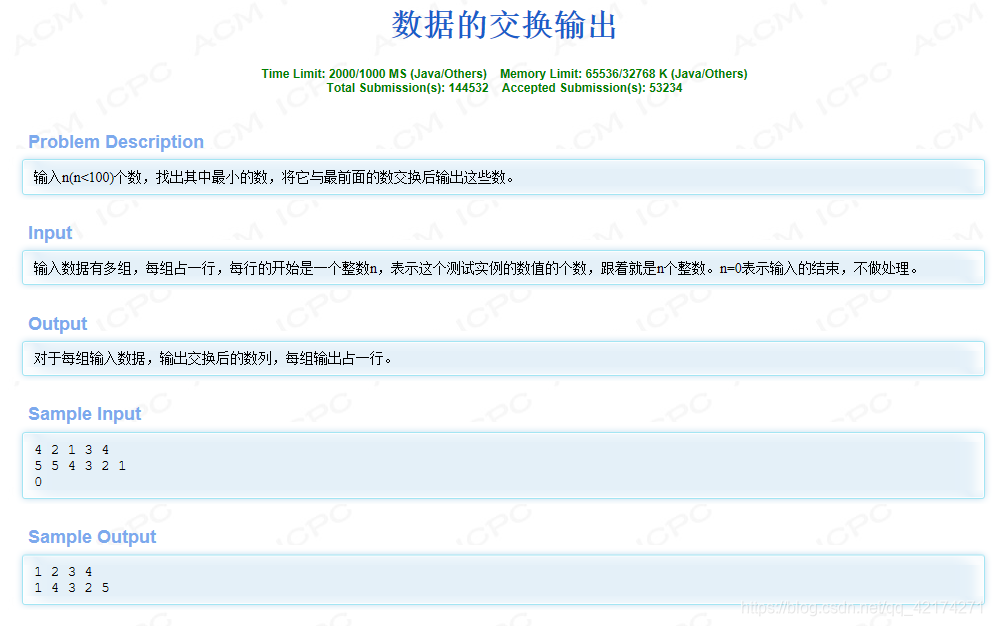Click the page title 数据的交换输出
Viewport: 992px width, 626px height.
504,25
